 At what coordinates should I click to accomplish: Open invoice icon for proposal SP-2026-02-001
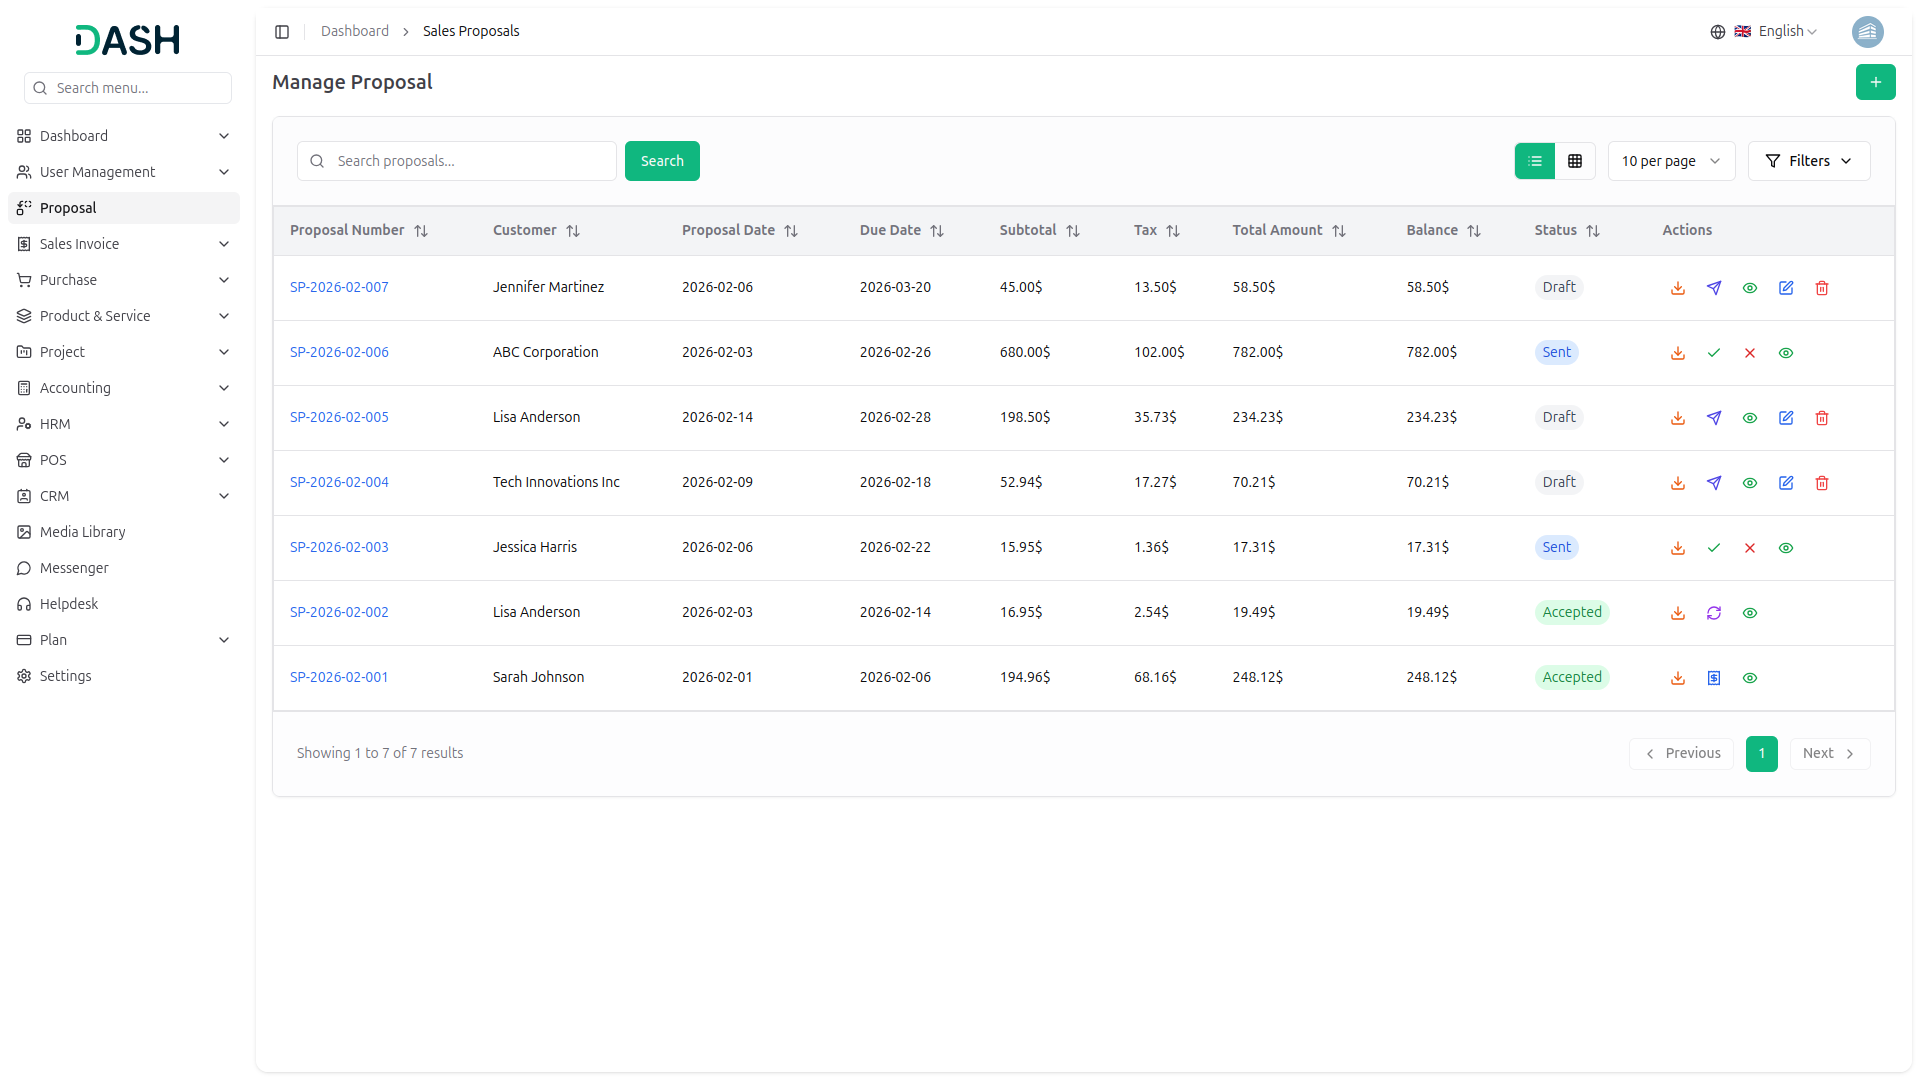(x=1714, y=678)
